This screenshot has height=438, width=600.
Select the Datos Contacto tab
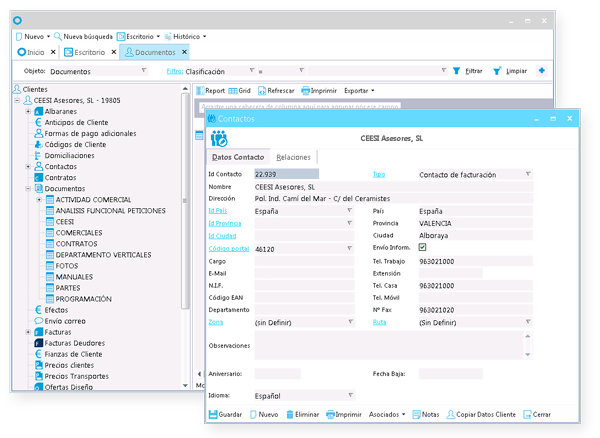238,157
